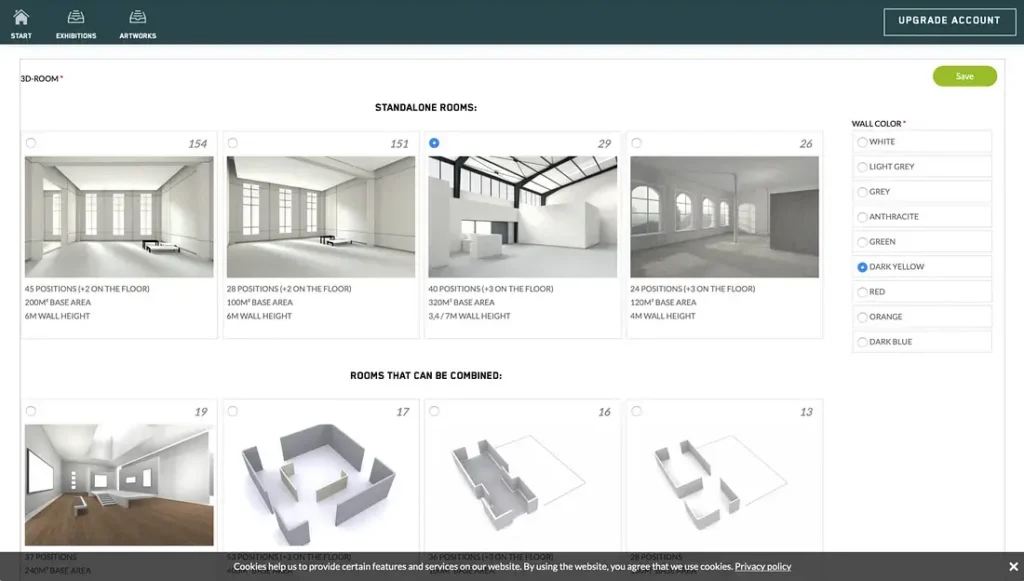This screenshot has width=1024, height=581.
Task: Click the Save button
Action: click(x=964, y=76)
